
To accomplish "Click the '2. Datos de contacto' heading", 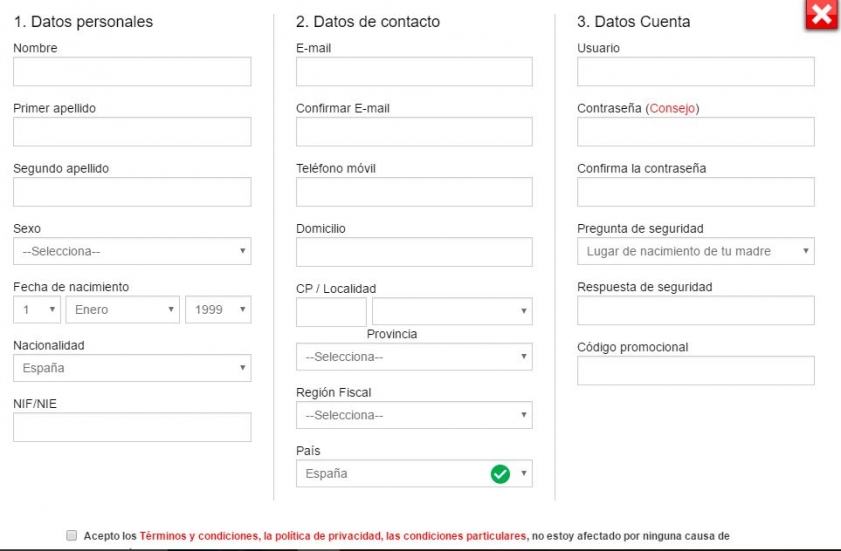I will [x=368, y=21].
